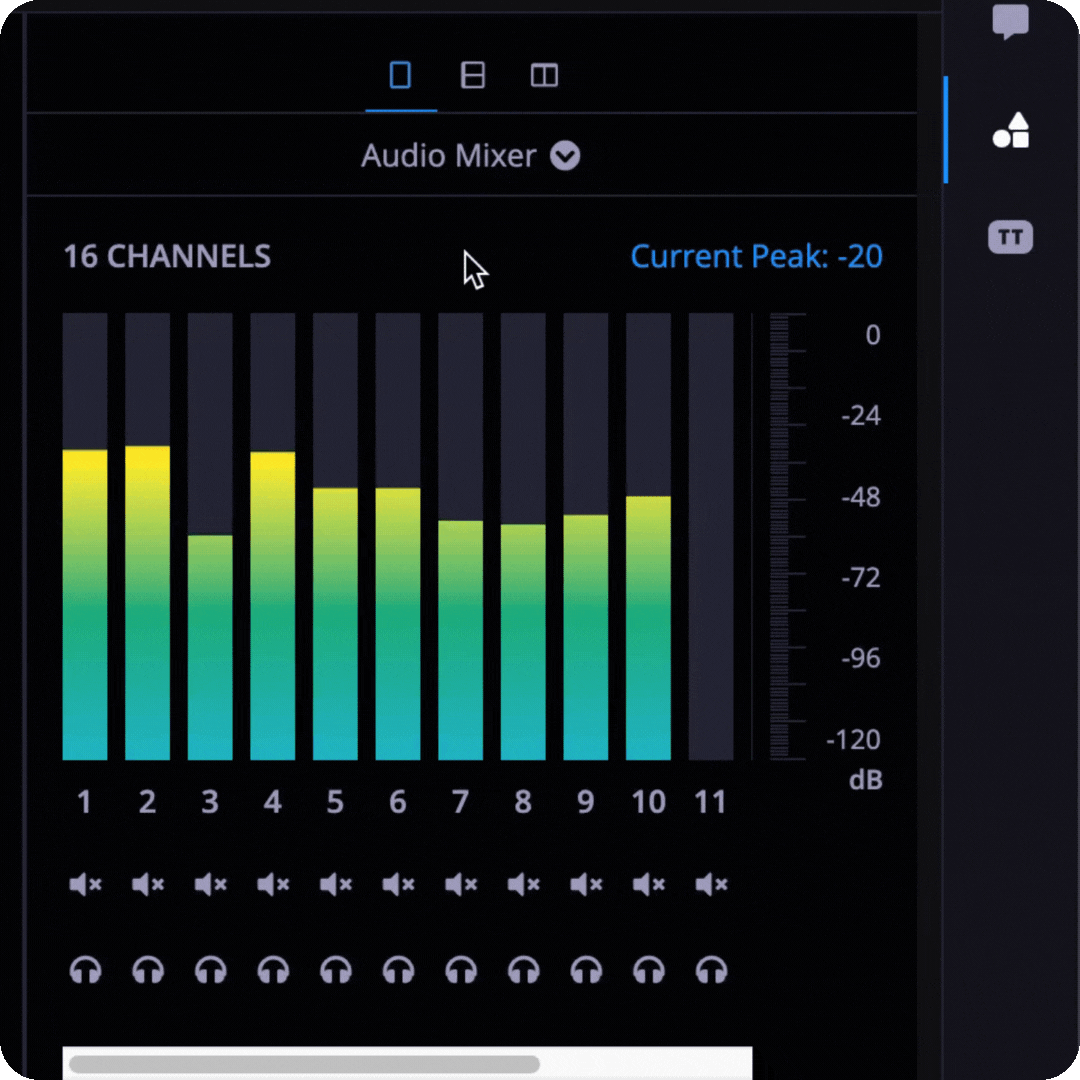Click the Audio Mixer title text
1080x1080 pixels.
coord(448,156)
